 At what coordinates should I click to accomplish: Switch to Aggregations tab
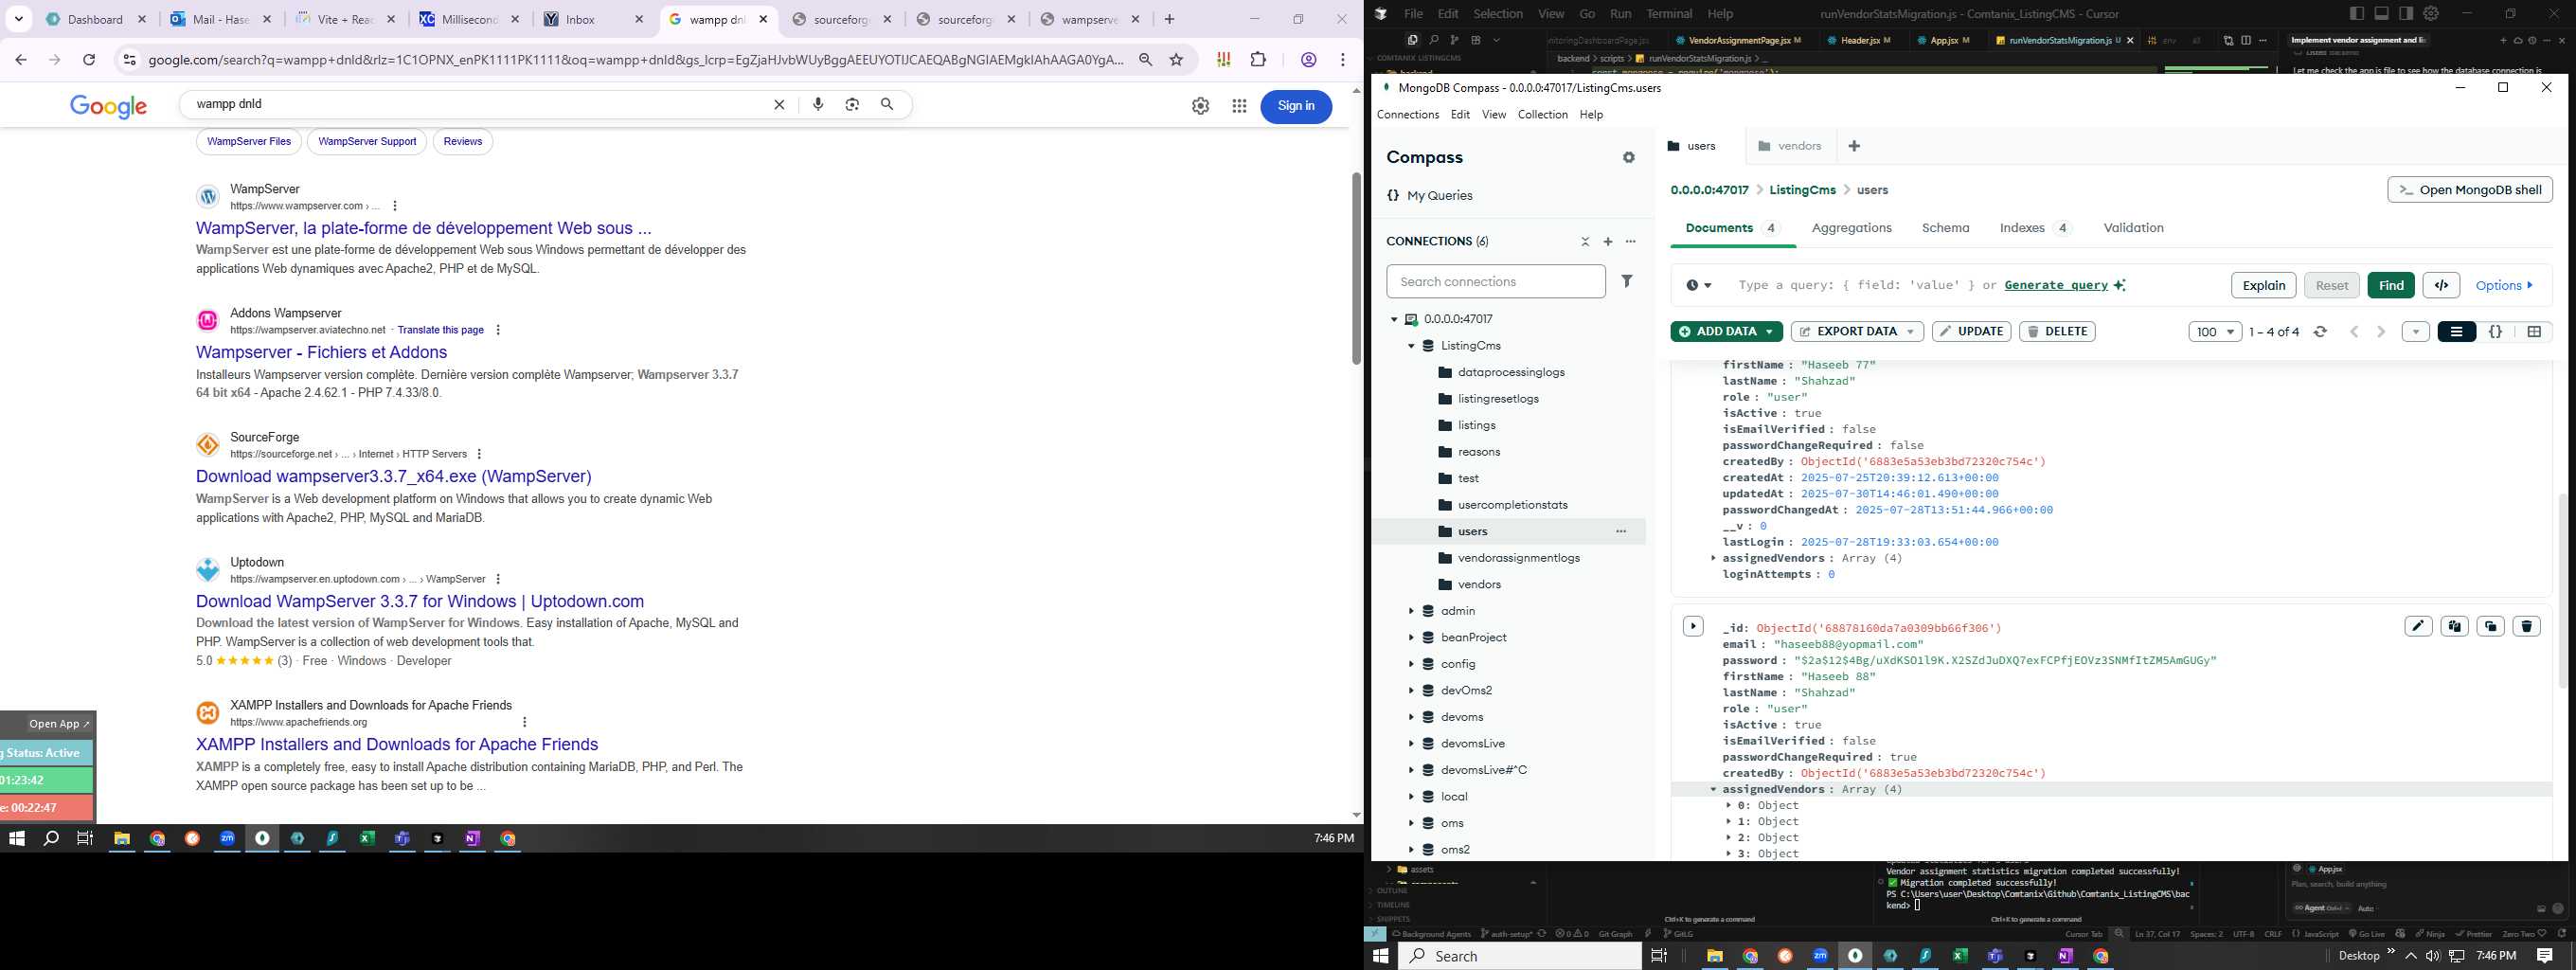(x=1851, y=228)
